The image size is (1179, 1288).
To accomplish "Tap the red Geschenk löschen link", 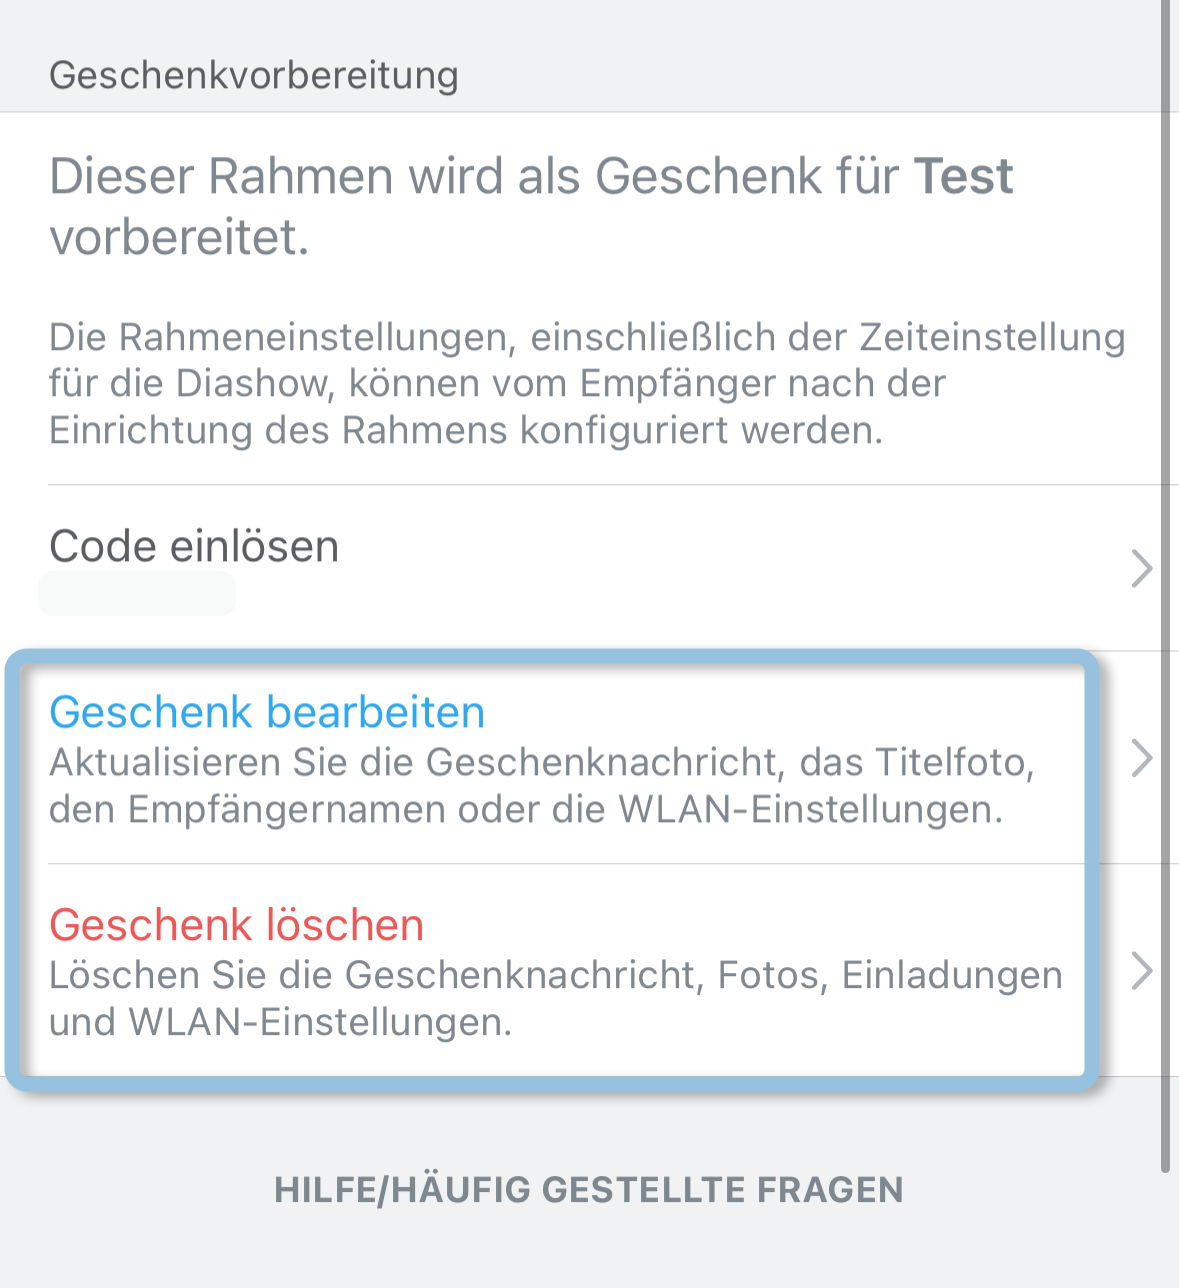I will [x=237, y=925].
